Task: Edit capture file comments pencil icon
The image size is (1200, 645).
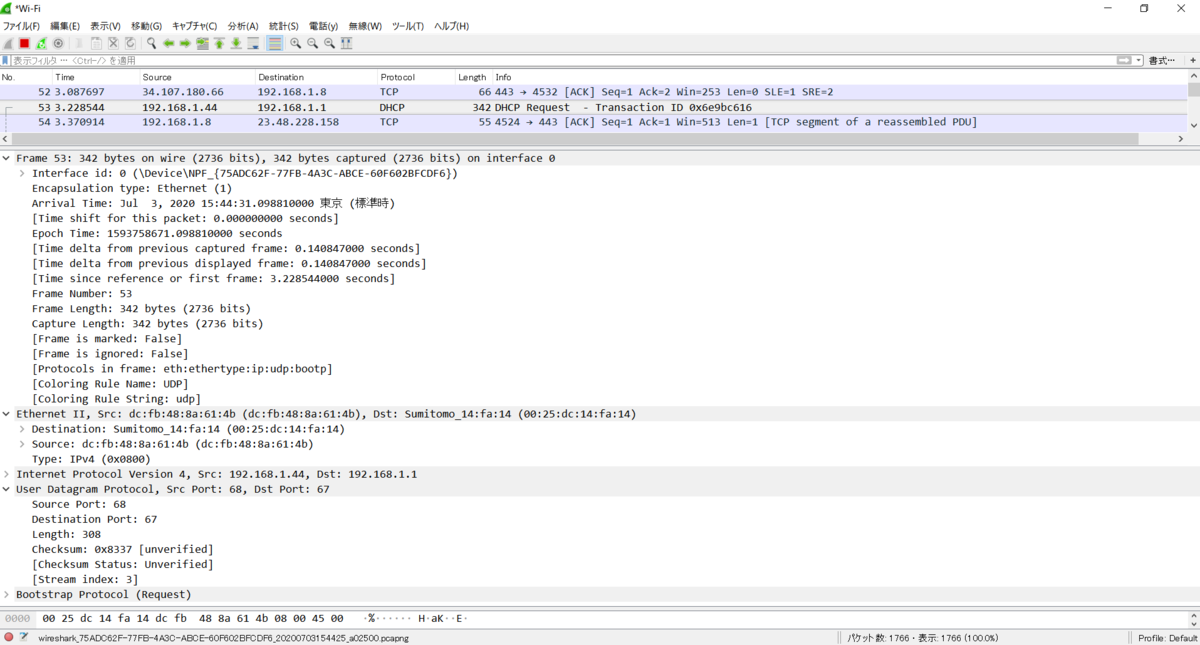Action: (x=23, y=638)
